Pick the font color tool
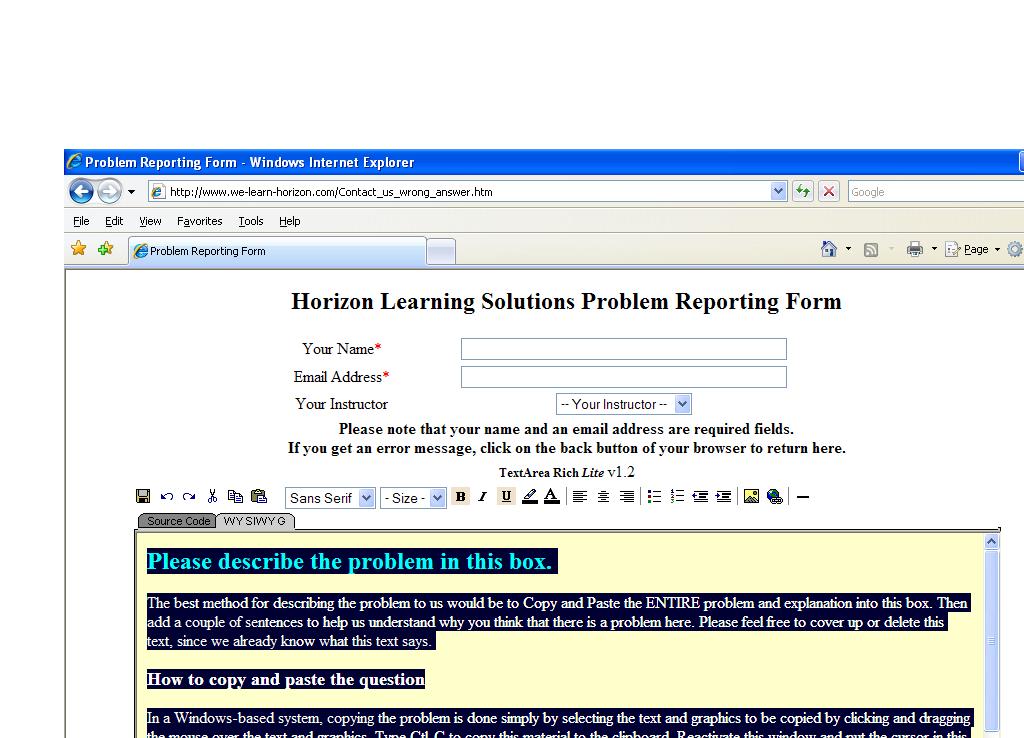This screenshot has width=1024, height=738. pyautogui.click(x=552, y=496)
